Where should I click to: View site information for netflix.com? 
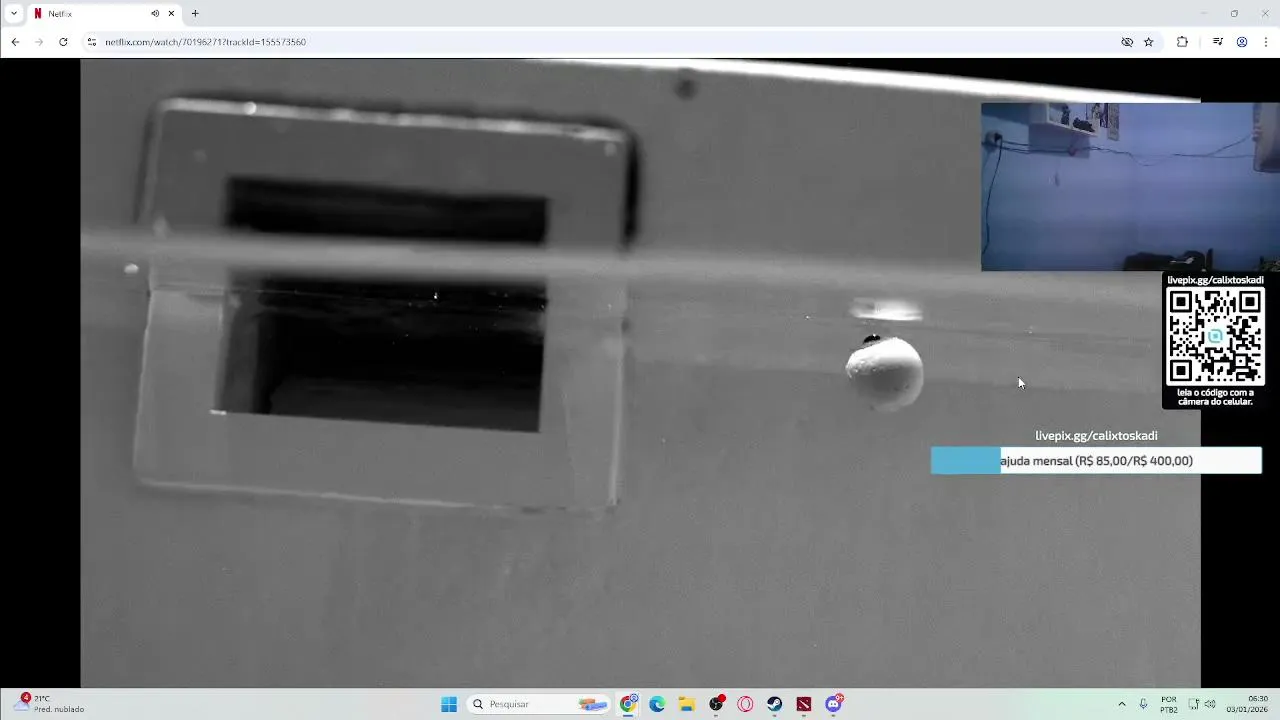92,42
